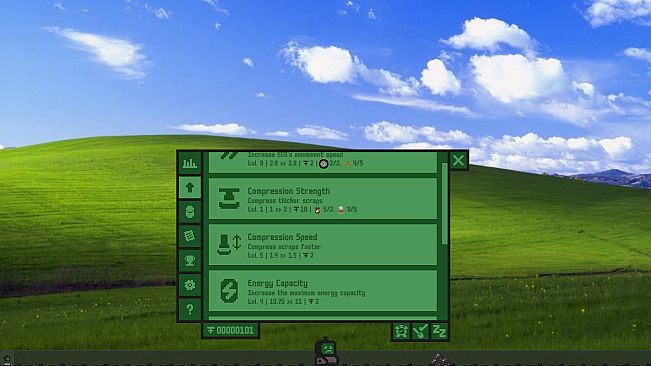Click the "Lvl 4" Energy Capacity stats line
This screenshot has height=366, width=651.
tap(284, 301)
